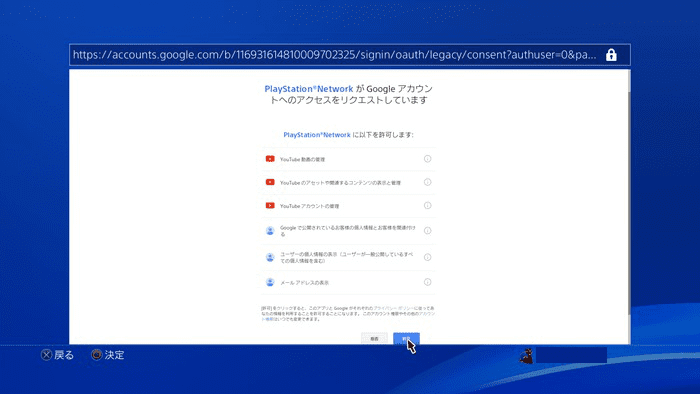Screen dimensions: 700x394
Task: Select the text メールアドレスの表示
Action: coord(304,282)
